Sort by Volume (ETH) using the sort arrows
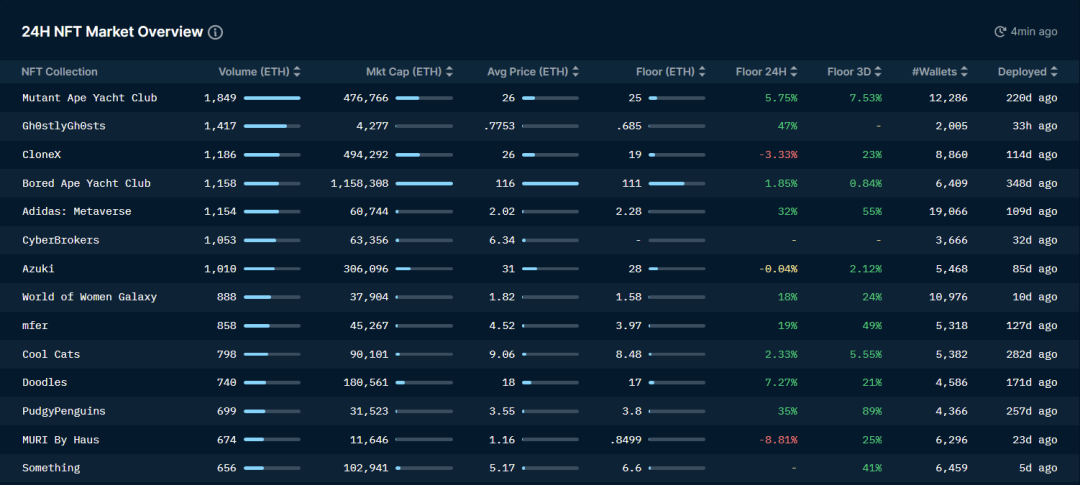Screen dimensions: 1080x485 [297, 72]
